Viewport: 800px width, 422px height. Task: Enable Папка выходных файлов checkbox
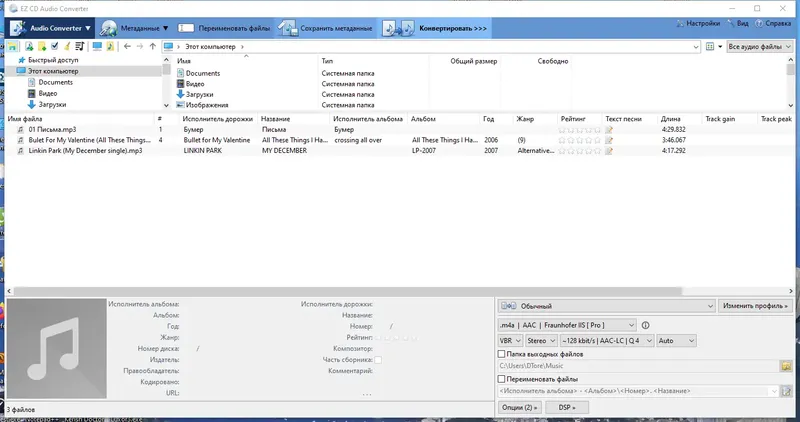pos(501,354)
